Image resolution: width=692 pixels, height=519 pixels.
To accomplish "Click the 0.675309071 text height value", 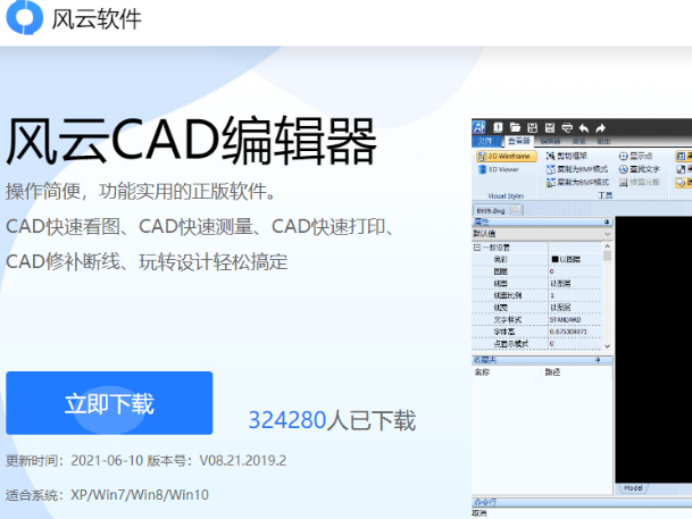I will 568,331.
